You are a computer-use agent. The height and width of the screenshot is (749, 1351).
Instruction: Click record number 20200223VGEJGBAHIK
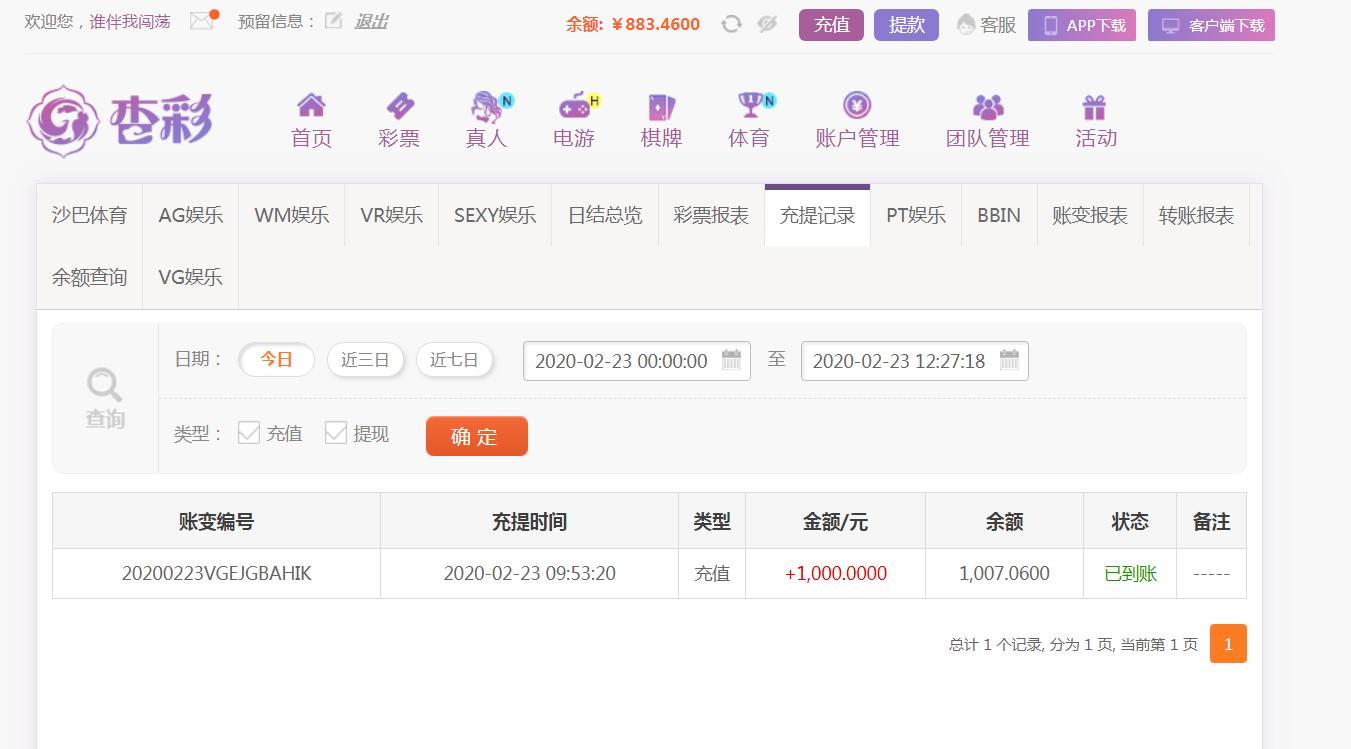pyautogui.click(x=217, y=574)
